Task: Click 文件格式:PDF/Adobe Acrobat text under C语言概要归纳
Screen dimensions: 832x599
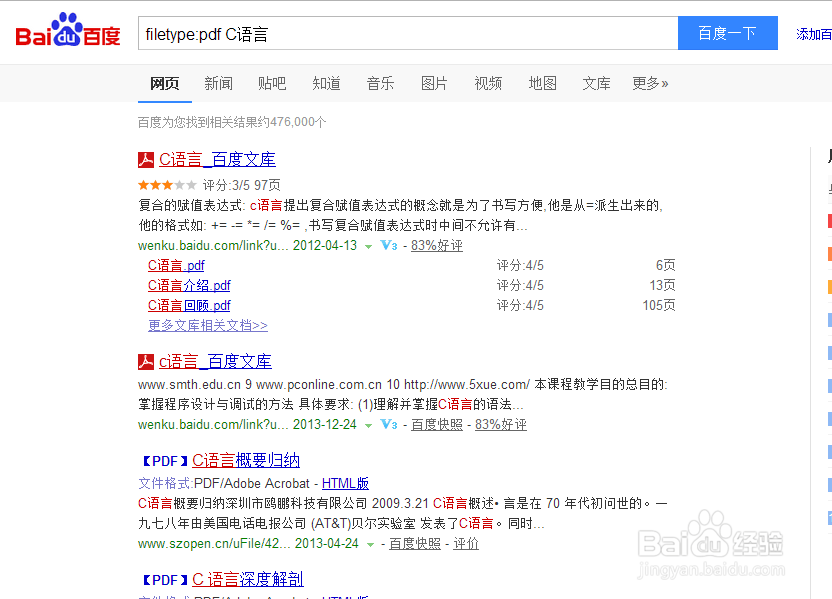Action: point(224,483)
